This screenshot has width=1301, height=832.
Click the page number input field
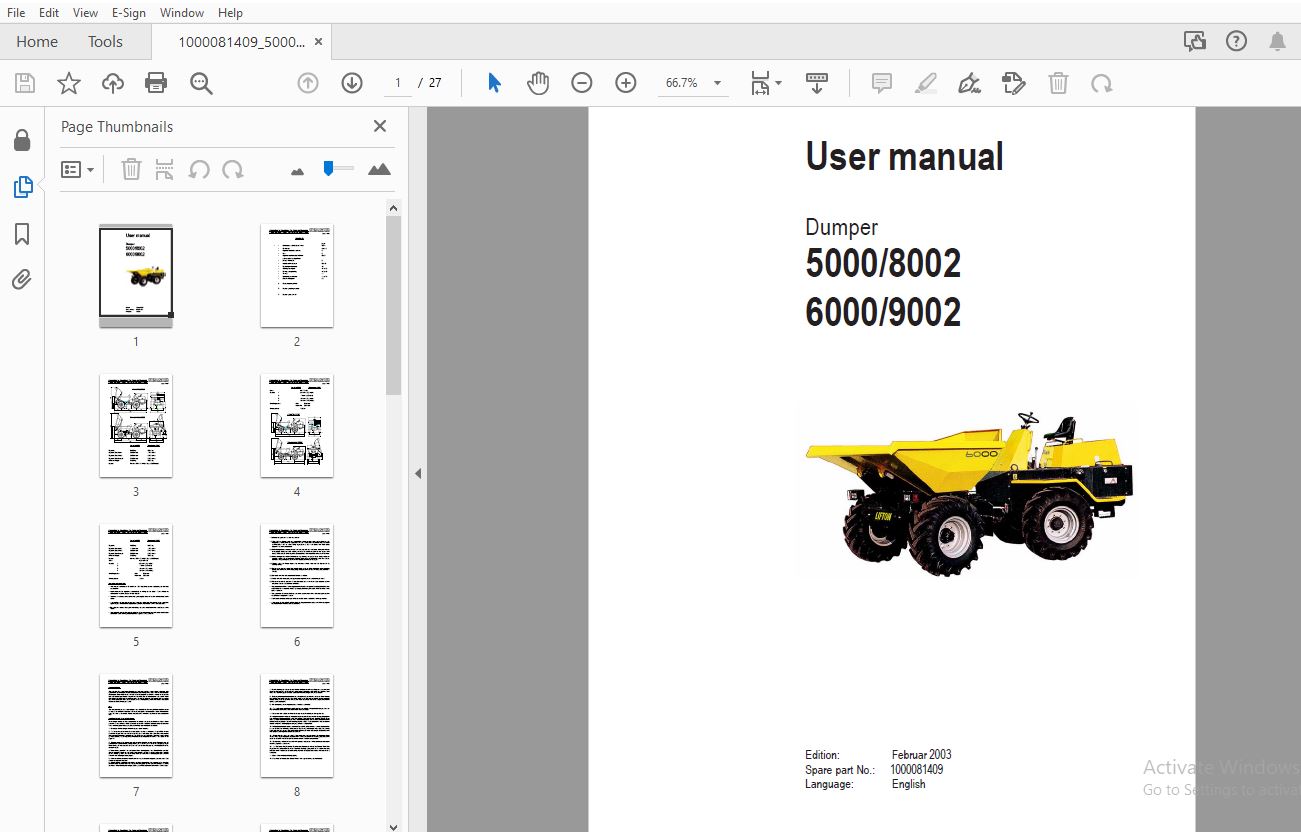click(399, 83)
